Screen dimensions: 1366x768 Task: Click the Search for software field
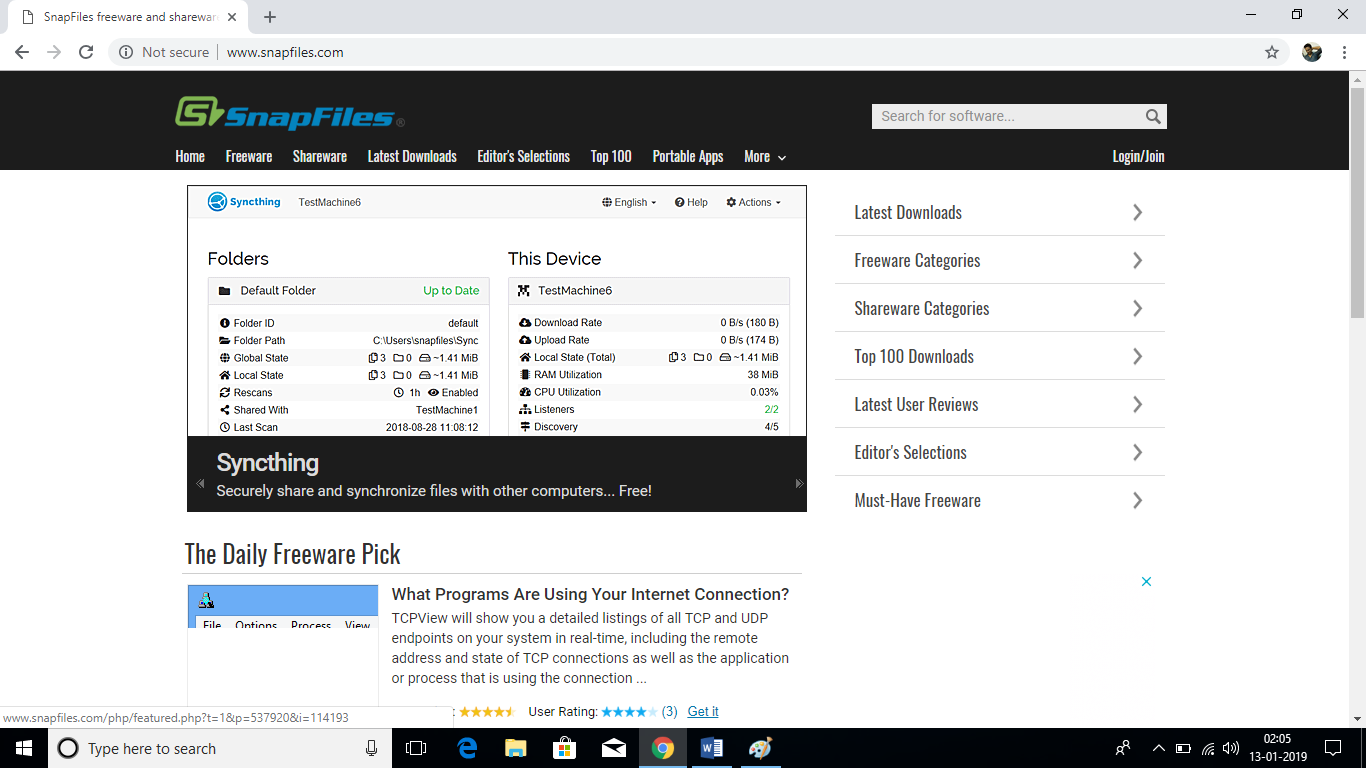(1005, 116)
